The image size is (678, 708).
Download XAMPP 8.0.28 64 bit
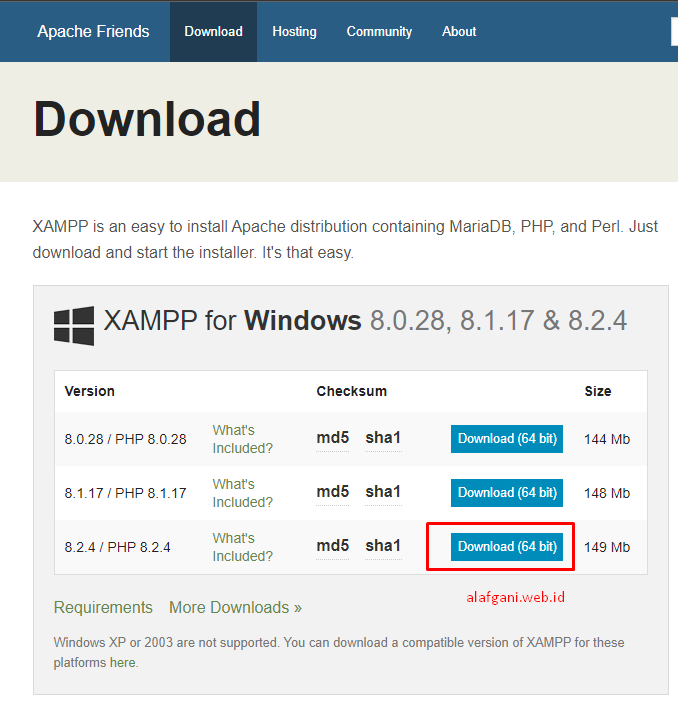[507, 439]
